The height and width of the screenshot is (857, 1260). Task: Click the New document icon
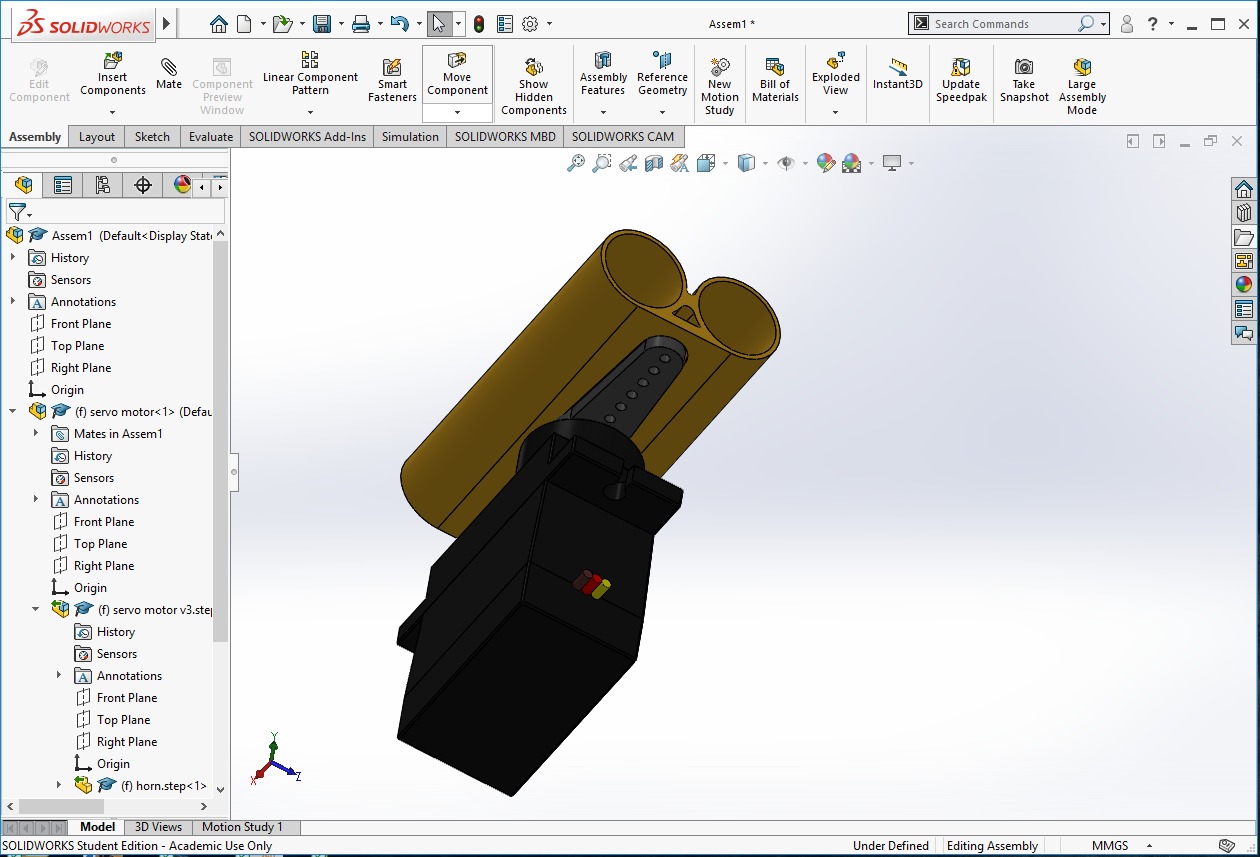(x=244, y=24)
